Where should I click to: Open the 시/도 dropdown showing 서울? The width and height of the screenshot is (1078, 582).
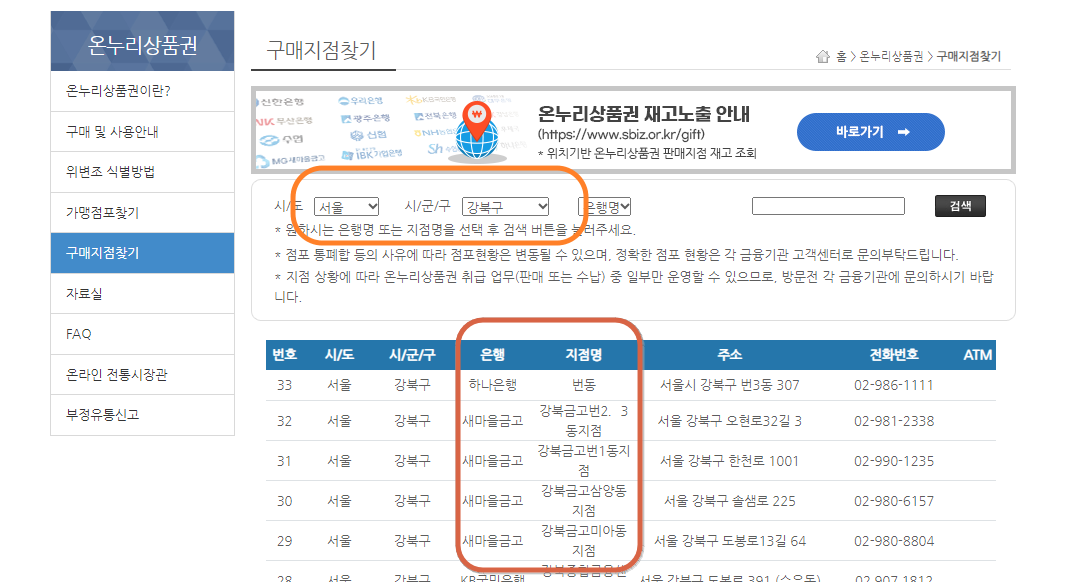click(x=346, y=206)
